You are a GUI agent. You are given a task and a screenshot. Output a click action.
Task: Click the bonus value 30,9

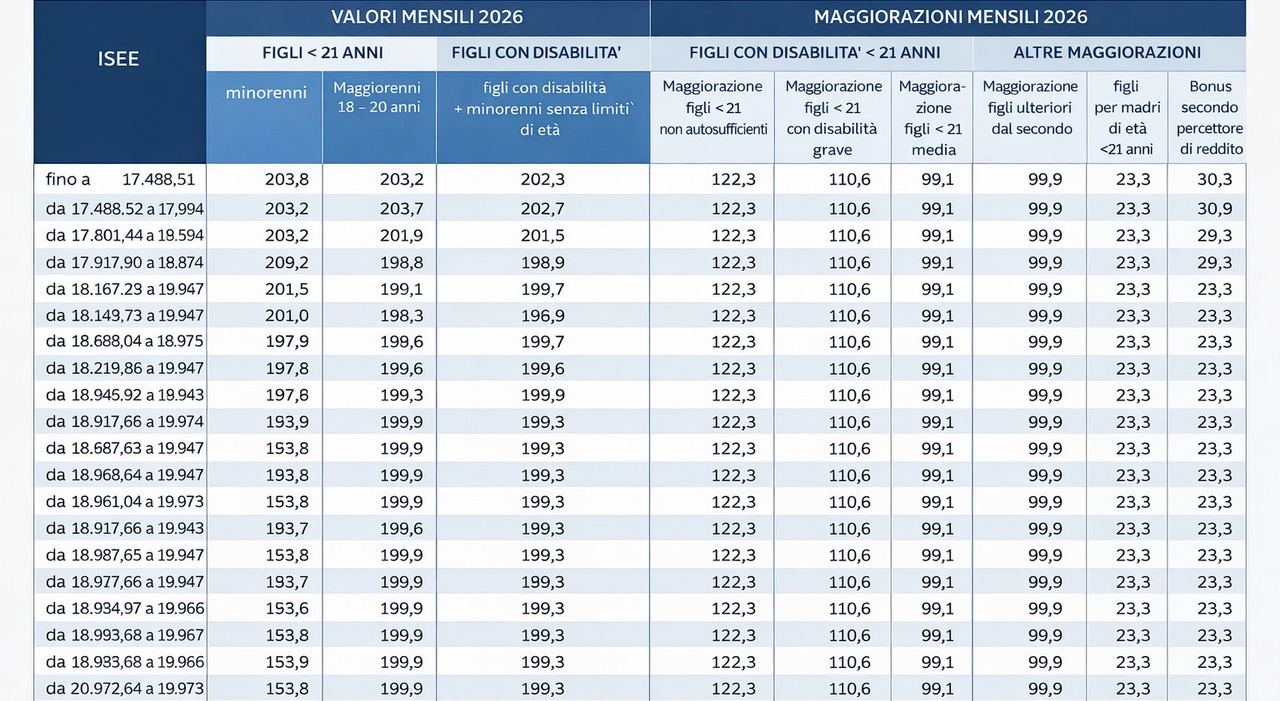point(1214,209)
